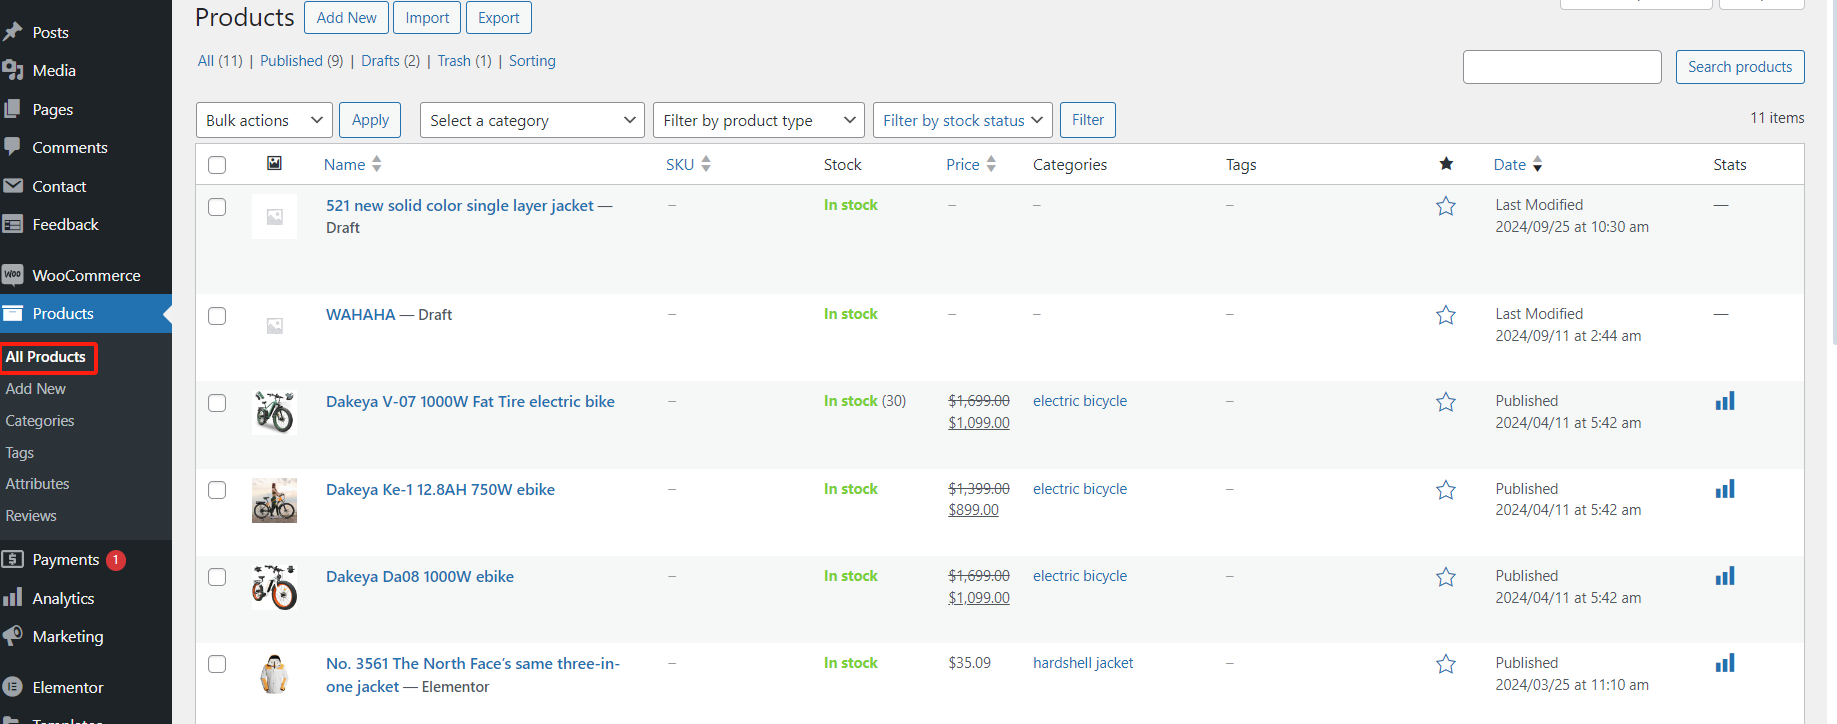The width and height of the screenshot is (1837, 724).
Task: Open the electric bicycle category of Dakeya Ke-1
Action: click(x=1080, y=489)
